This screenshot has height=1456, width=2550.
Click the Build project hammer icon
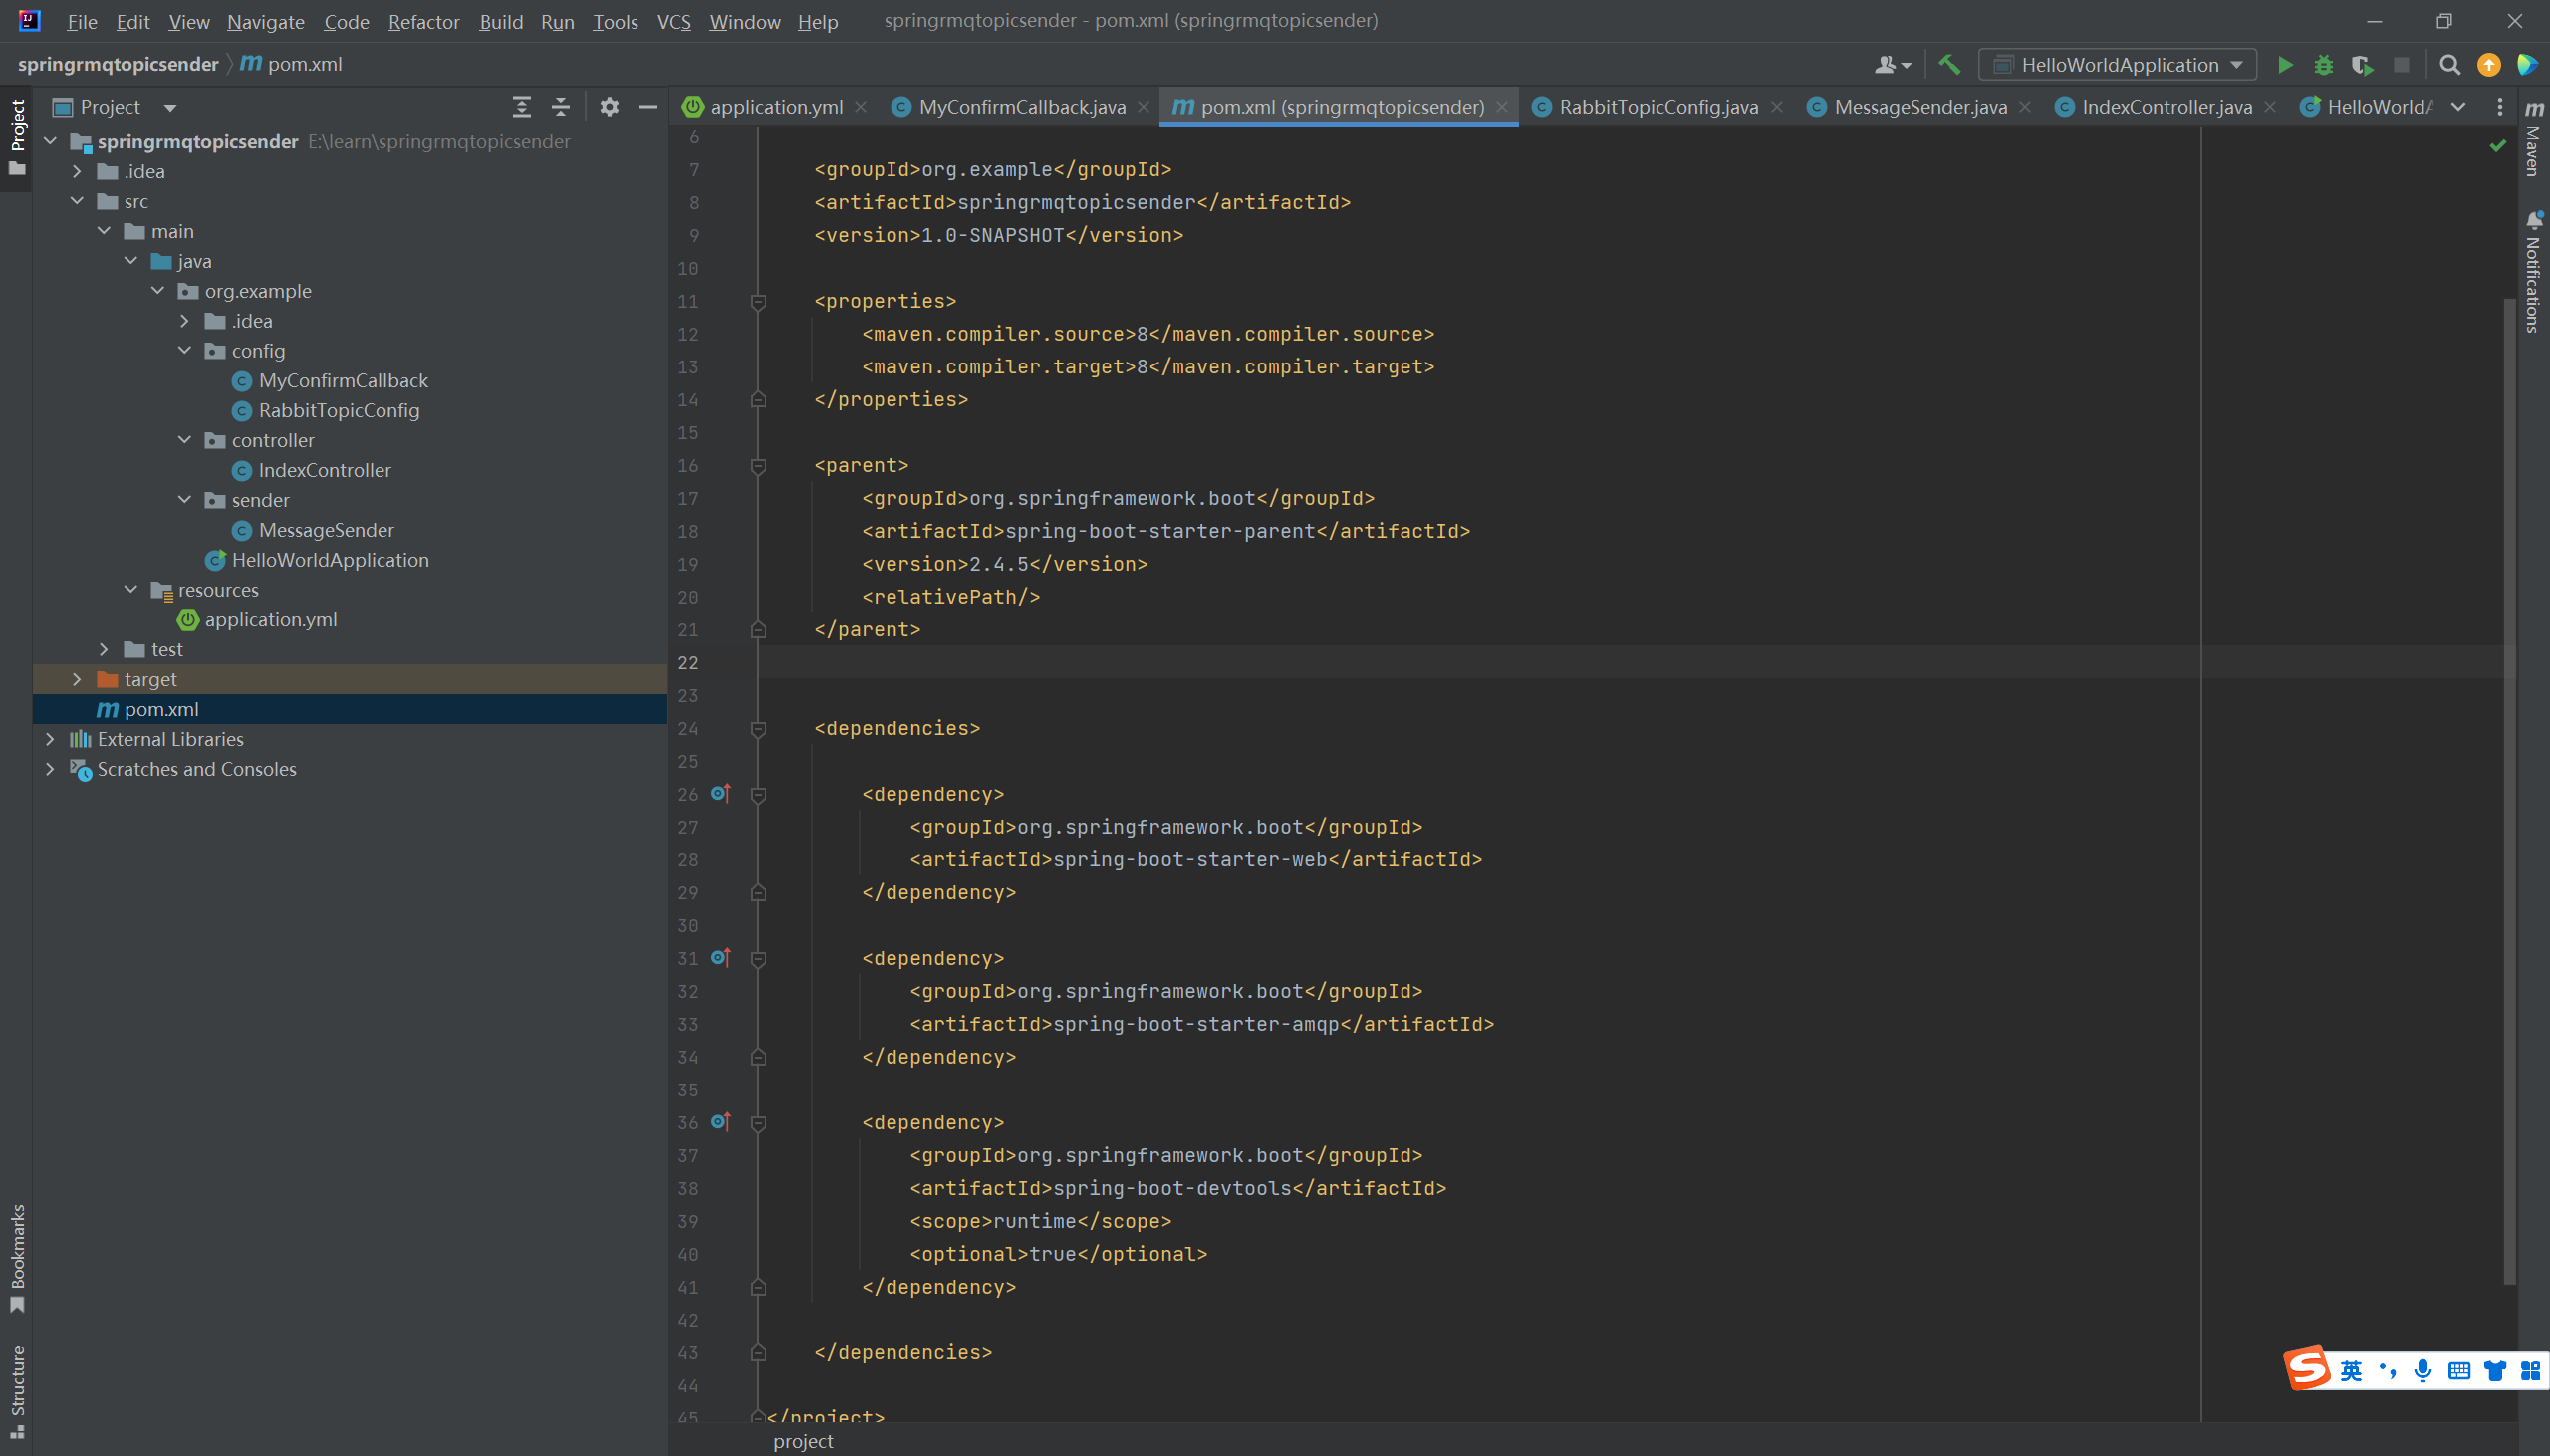point(1949,65)
